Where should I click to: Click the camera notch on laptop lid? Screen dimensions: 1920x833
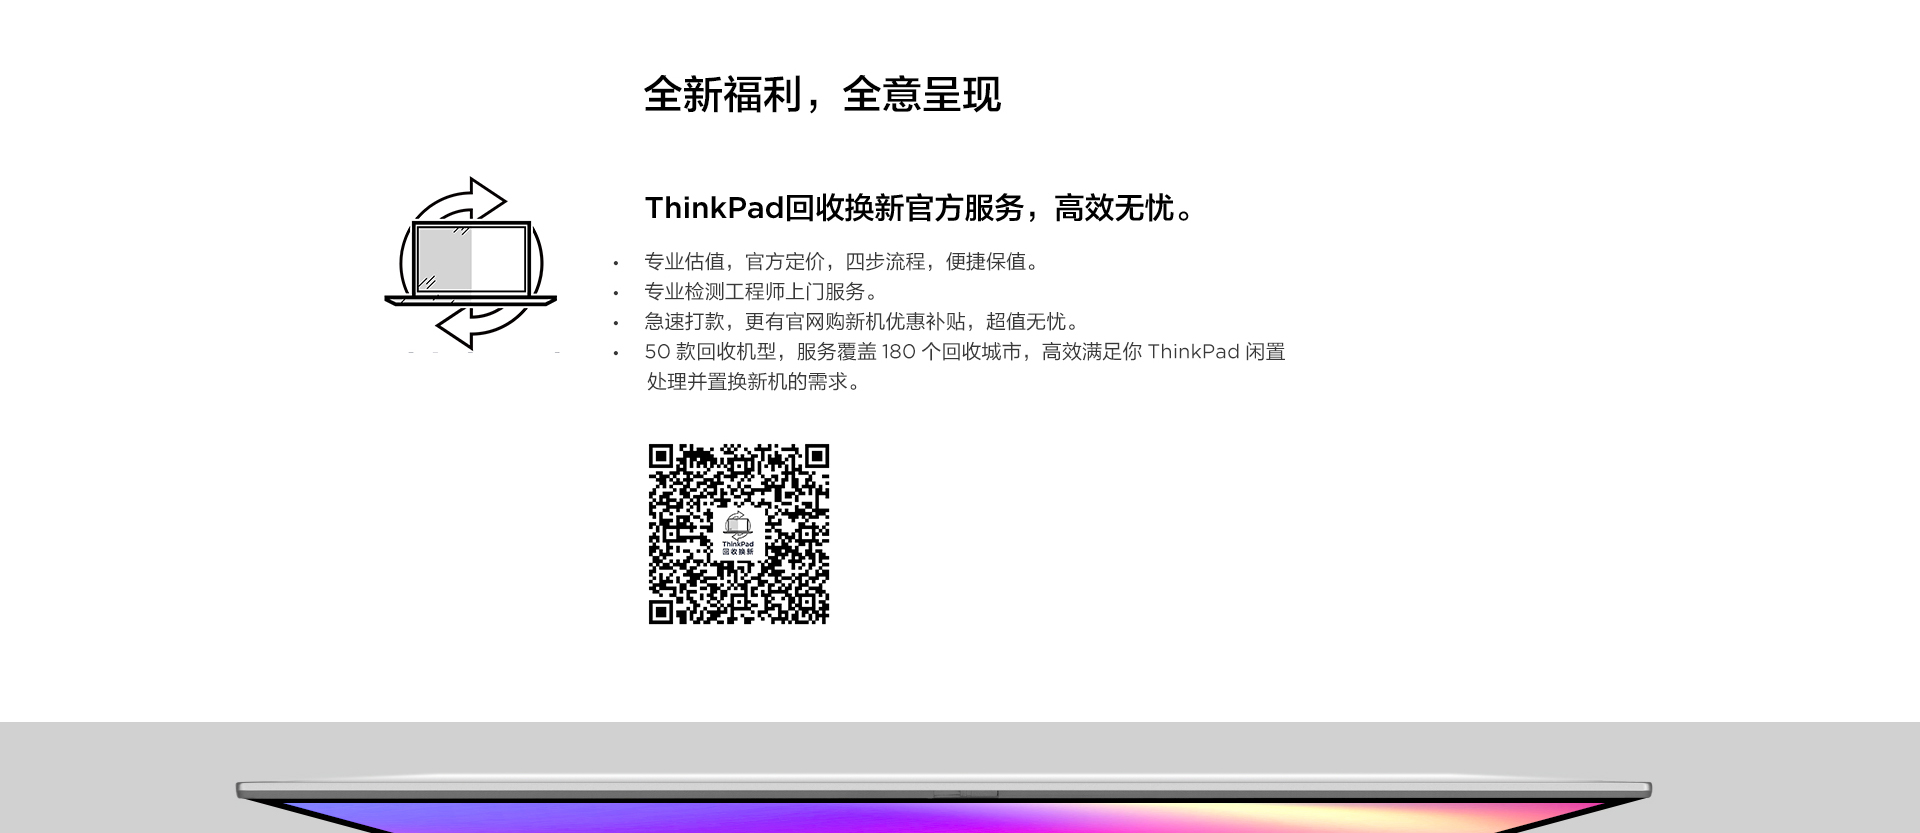pos(964,795)
